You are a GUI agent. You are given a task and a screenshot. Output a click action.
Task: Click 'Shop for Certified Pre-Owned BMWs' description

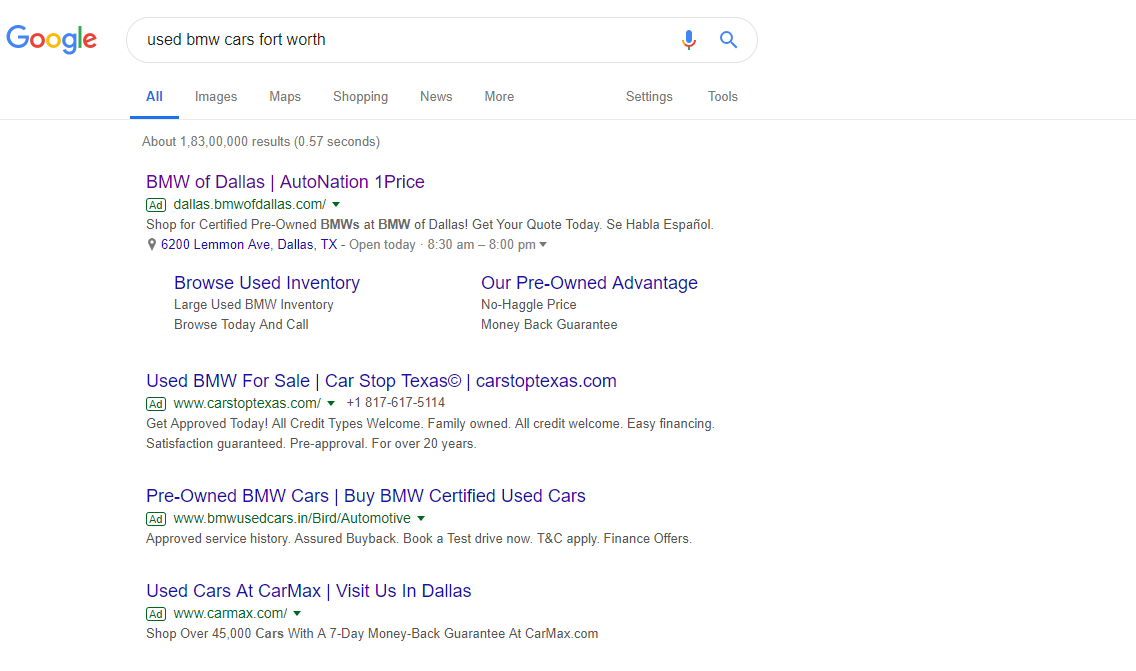(x=430, y=225)
